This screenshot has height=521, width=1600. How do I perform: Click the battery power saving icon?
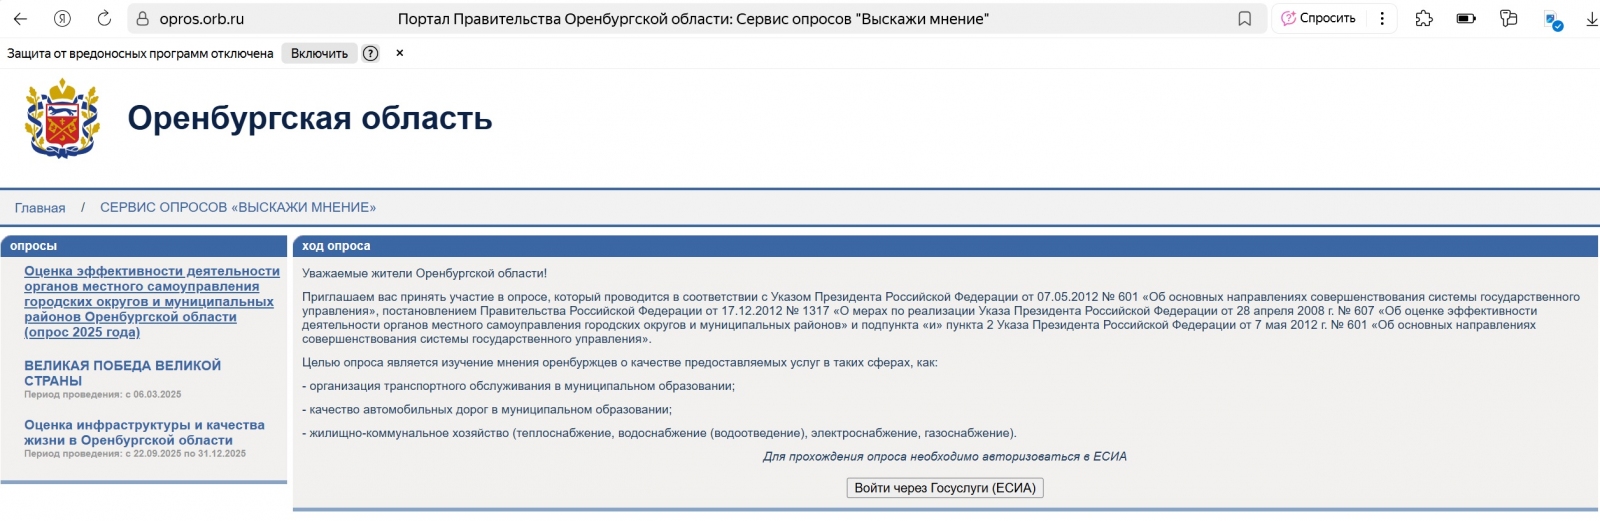(1466, 19)
